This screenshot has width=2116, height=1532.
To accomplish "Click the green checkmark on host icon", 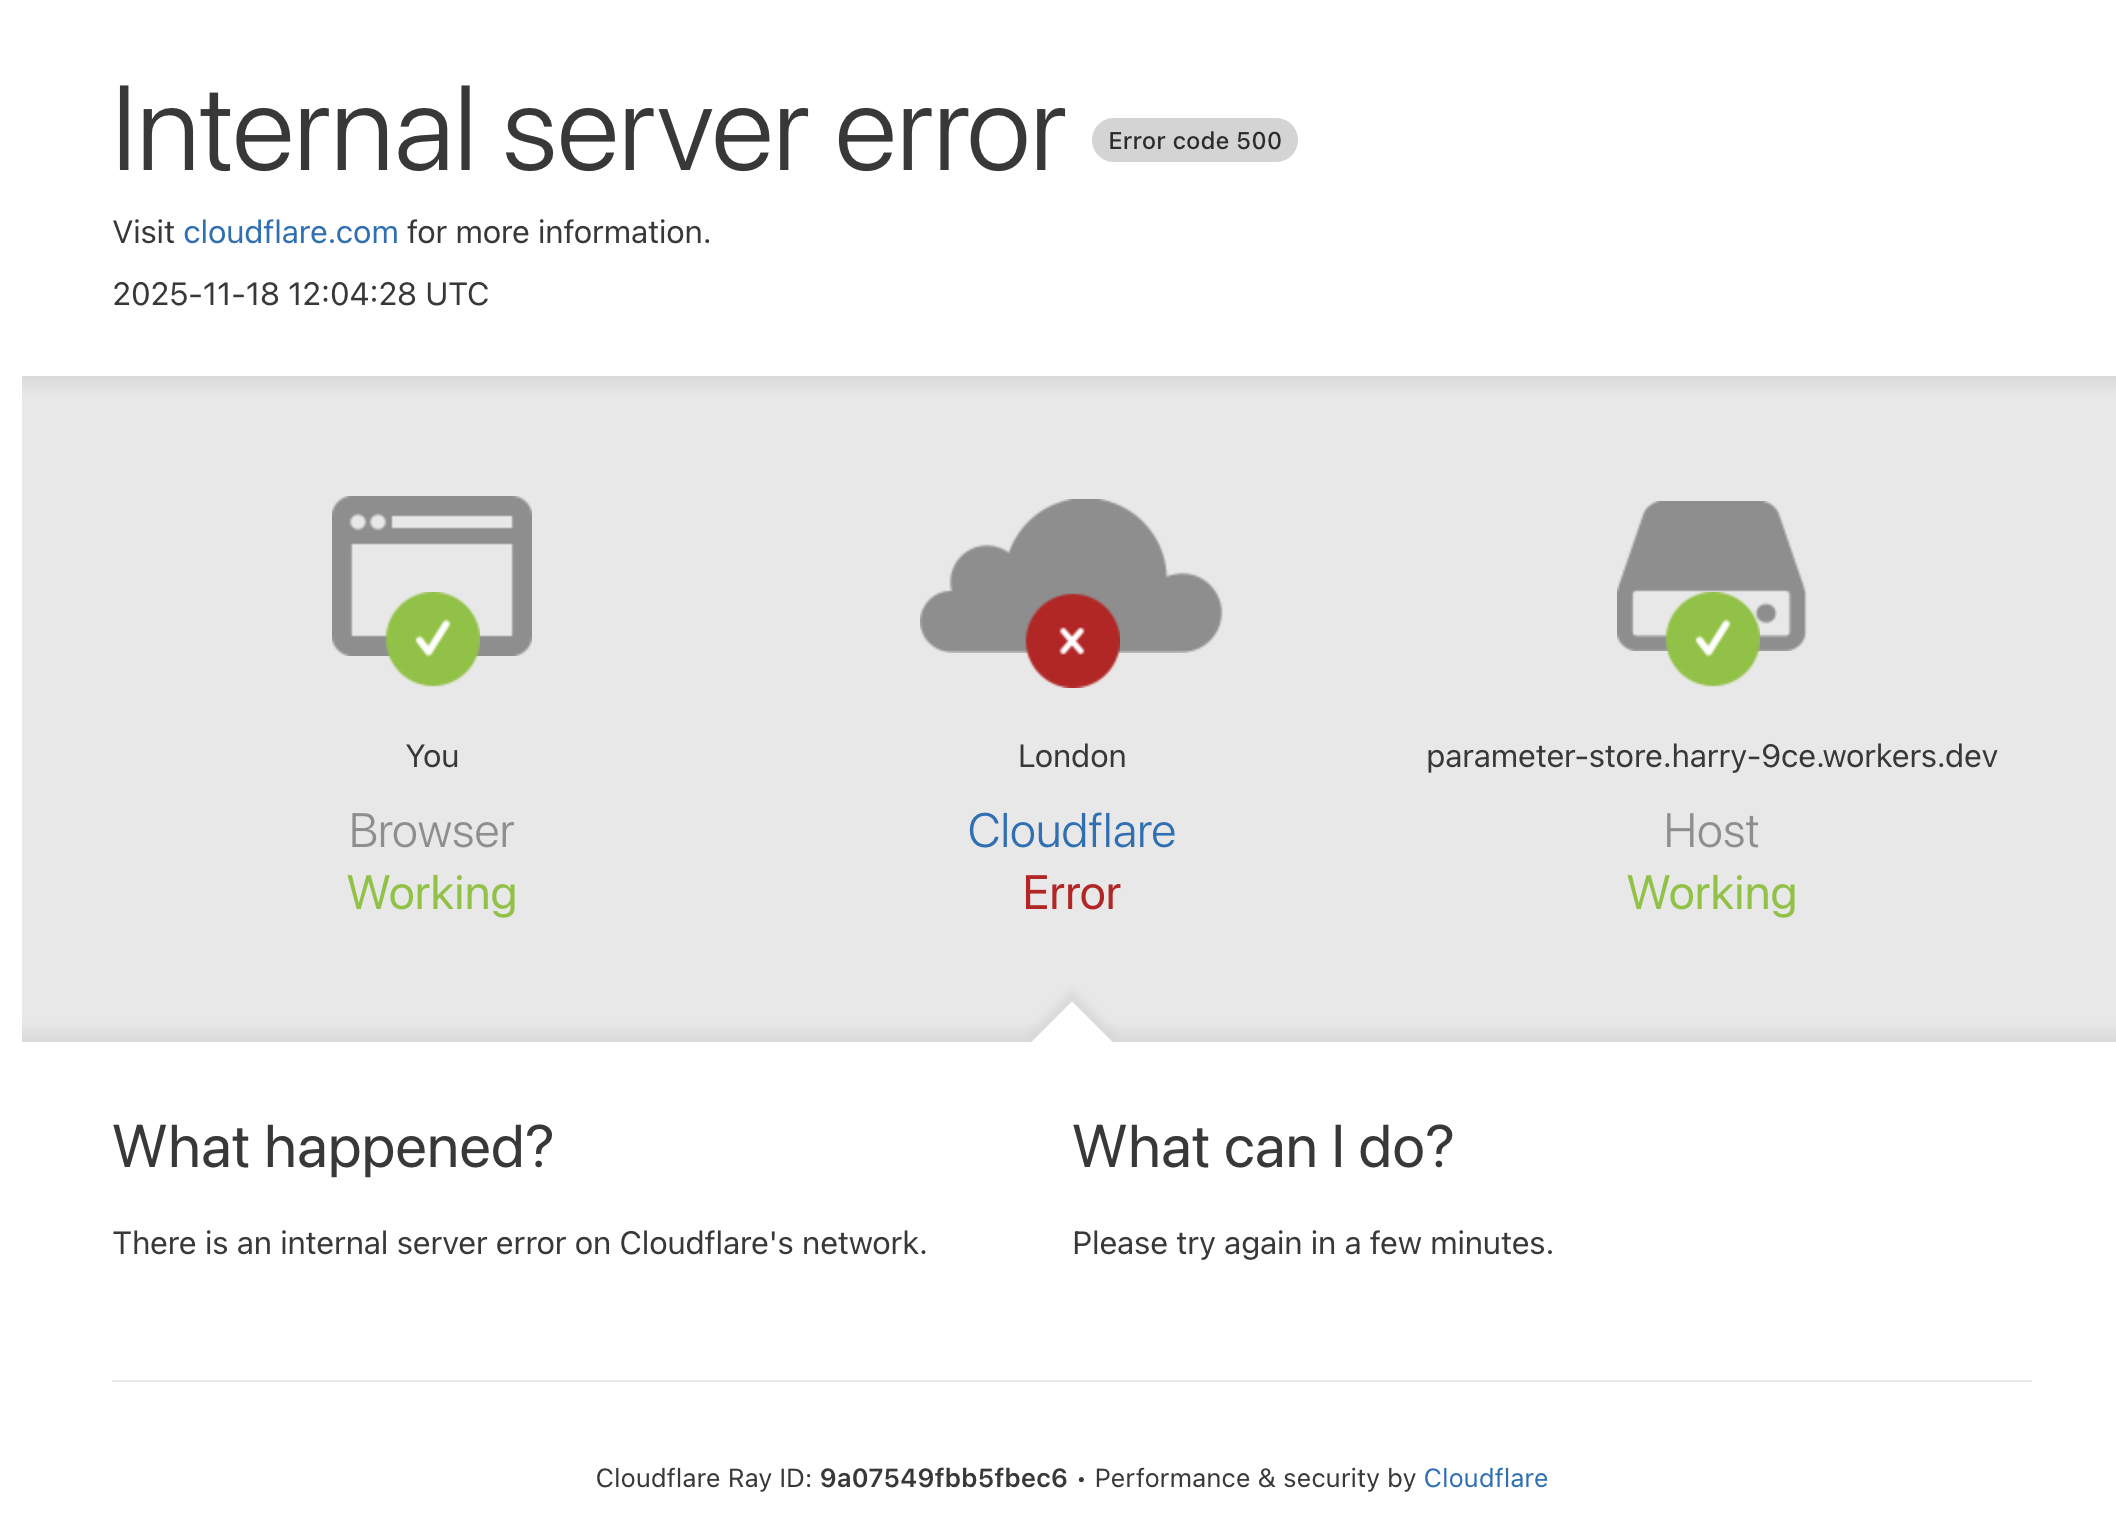I will [1712, 638].
